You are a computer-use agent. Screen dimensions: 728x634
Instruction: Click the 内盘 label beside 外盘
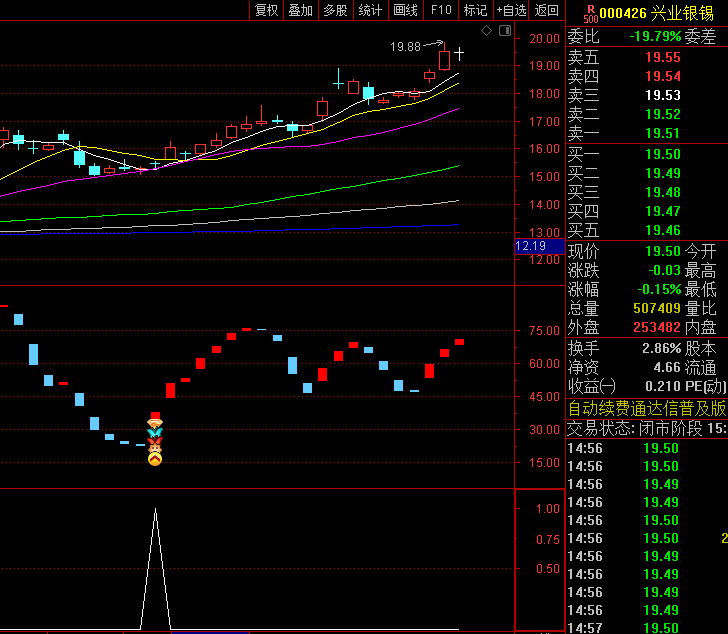[x=701, y=328]
